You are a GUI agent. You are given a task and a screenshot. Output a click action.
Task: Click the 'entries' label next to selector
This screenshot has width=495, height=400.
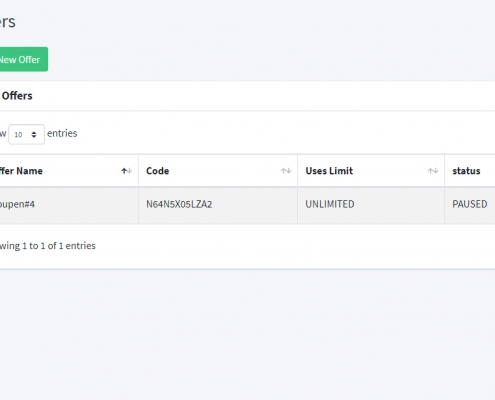pos(62,133)
